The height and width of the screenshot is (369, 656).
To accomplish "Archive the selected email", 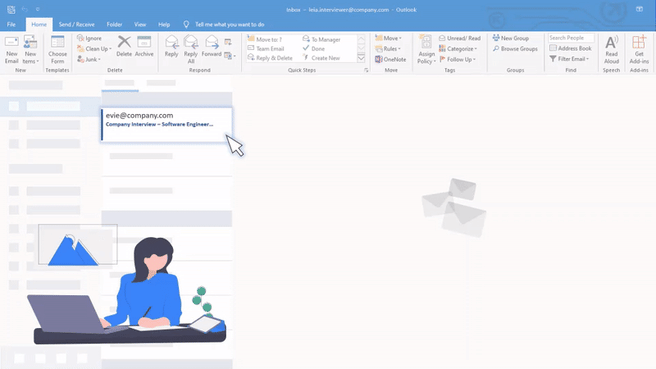I will pos(144,46).
